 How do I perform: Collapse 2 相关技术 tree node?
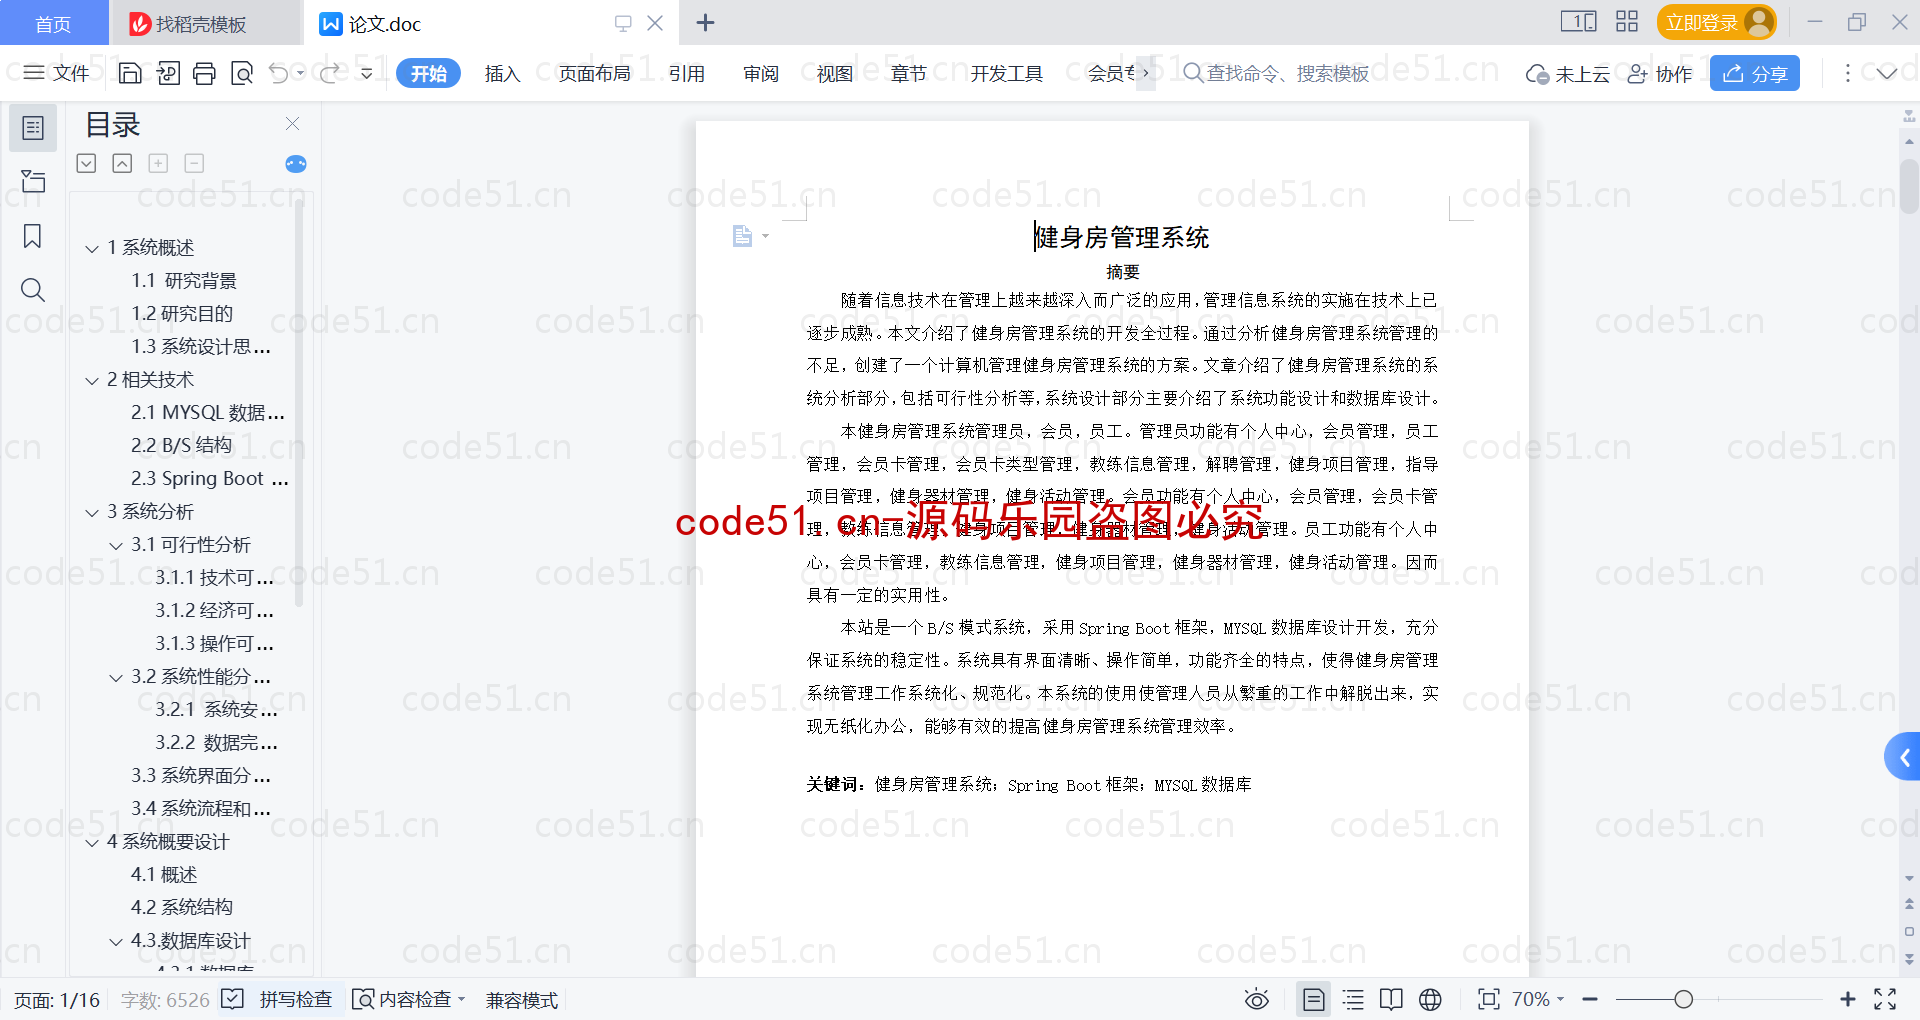click(92, 380)
